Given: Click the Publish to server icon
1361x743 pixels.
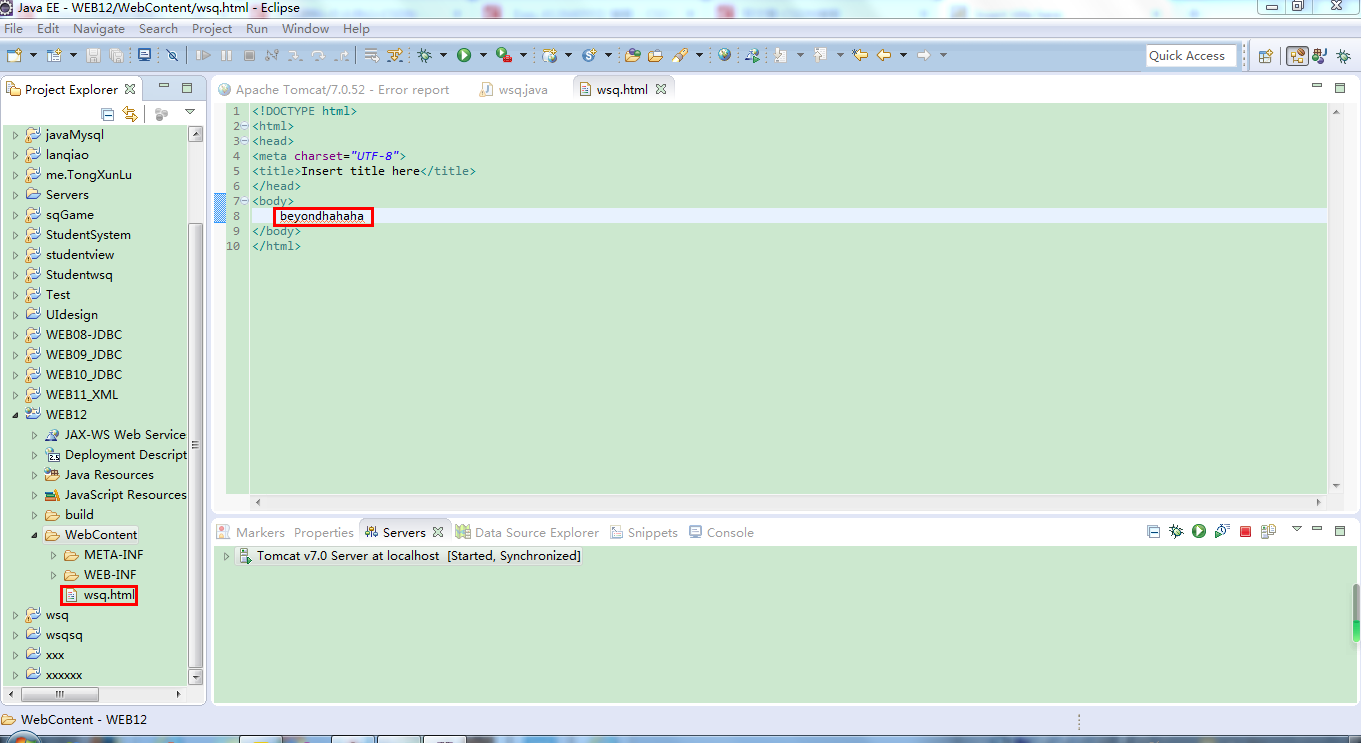Looking at the screenshot, I should pos(1268,532).
